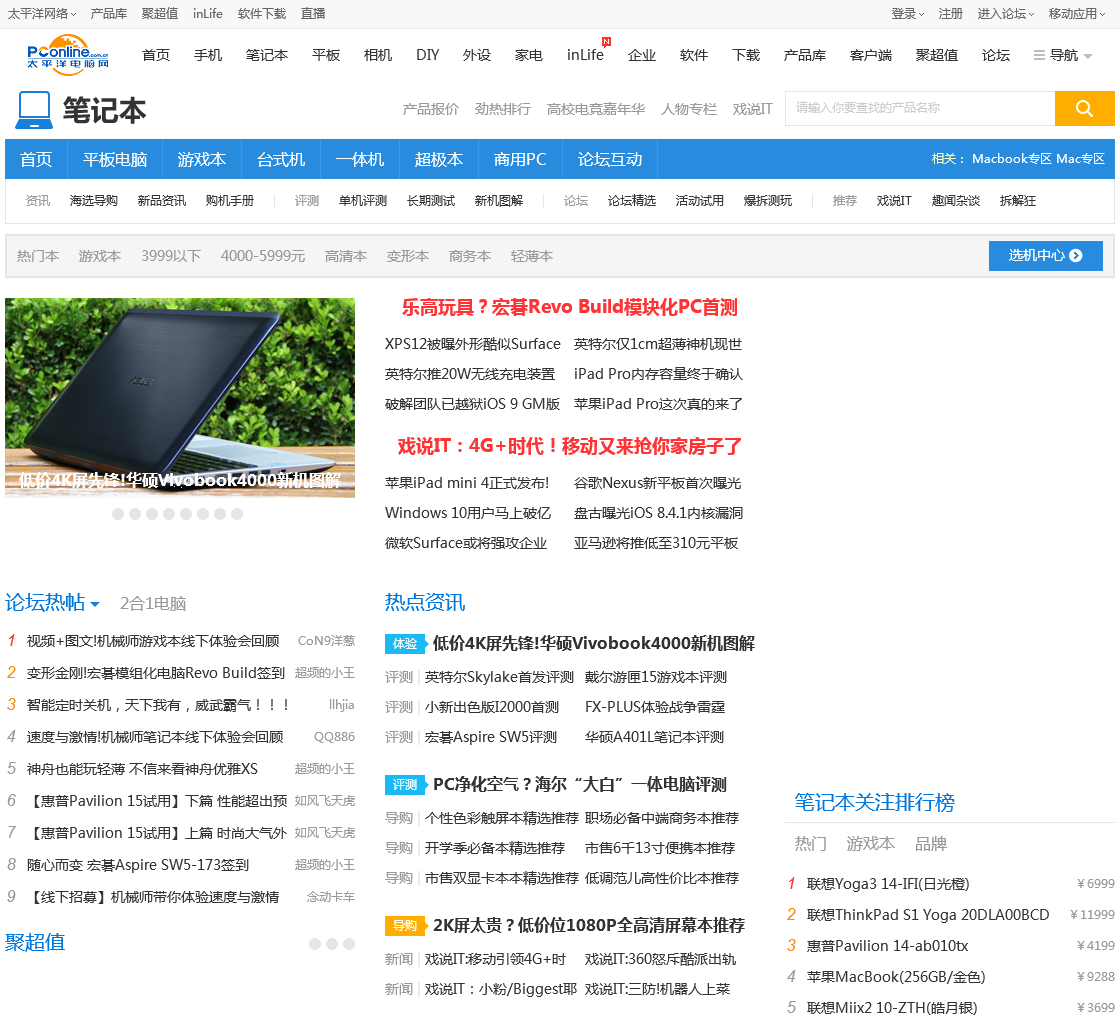Image resolution: width=1120 pixels, height=1018 pixels.
Task: Click the hamburger icon next to 导航
Action: 1039,55
